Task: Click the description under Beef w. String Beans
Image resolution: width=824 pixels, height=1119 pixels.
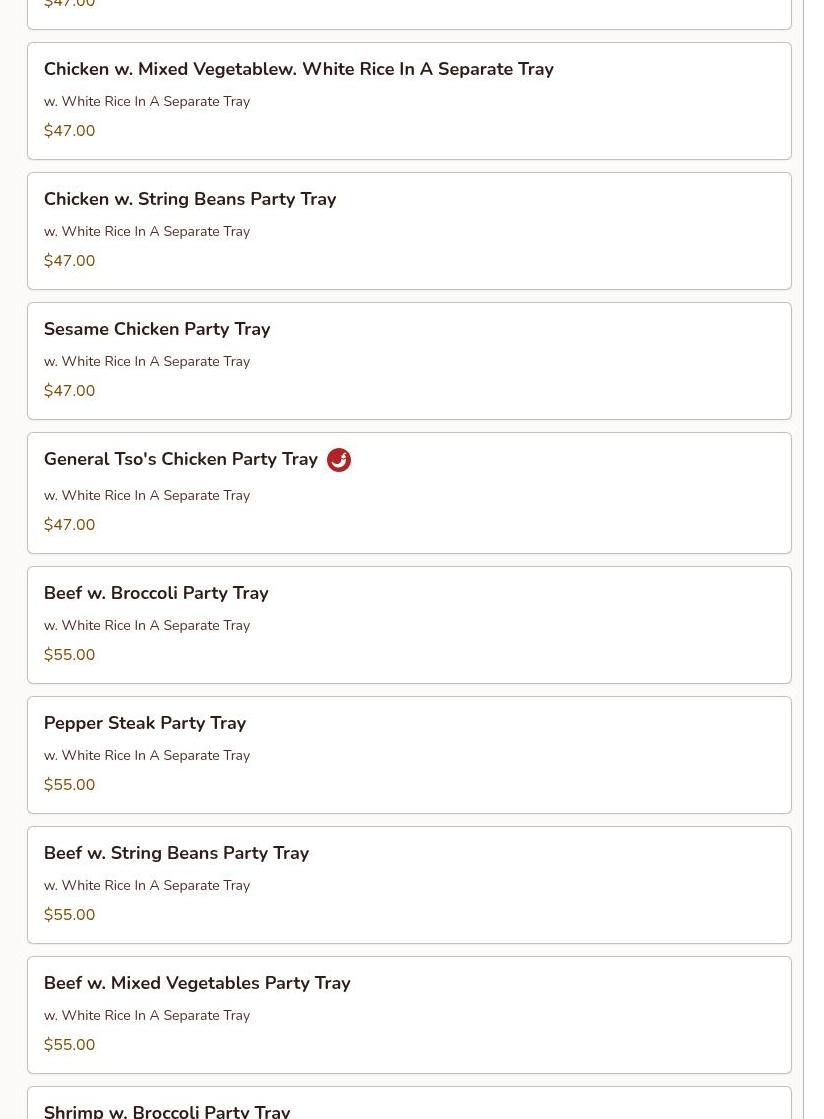Action: pos(147,885)
